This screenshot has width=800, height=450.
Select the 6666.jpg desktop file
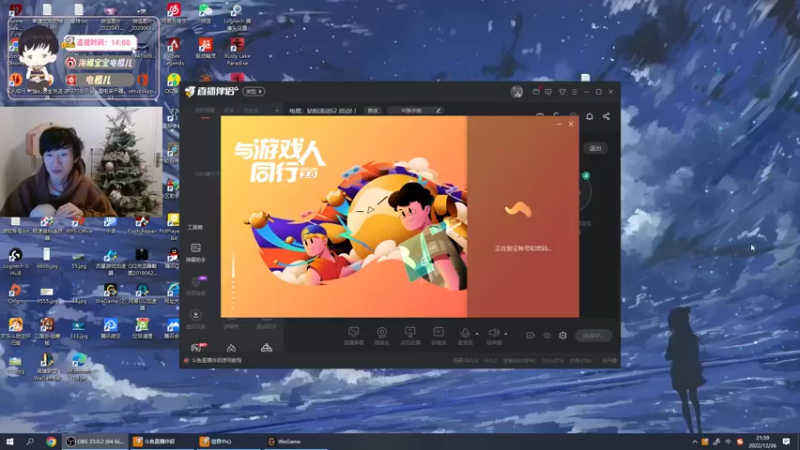coord(47,258)
